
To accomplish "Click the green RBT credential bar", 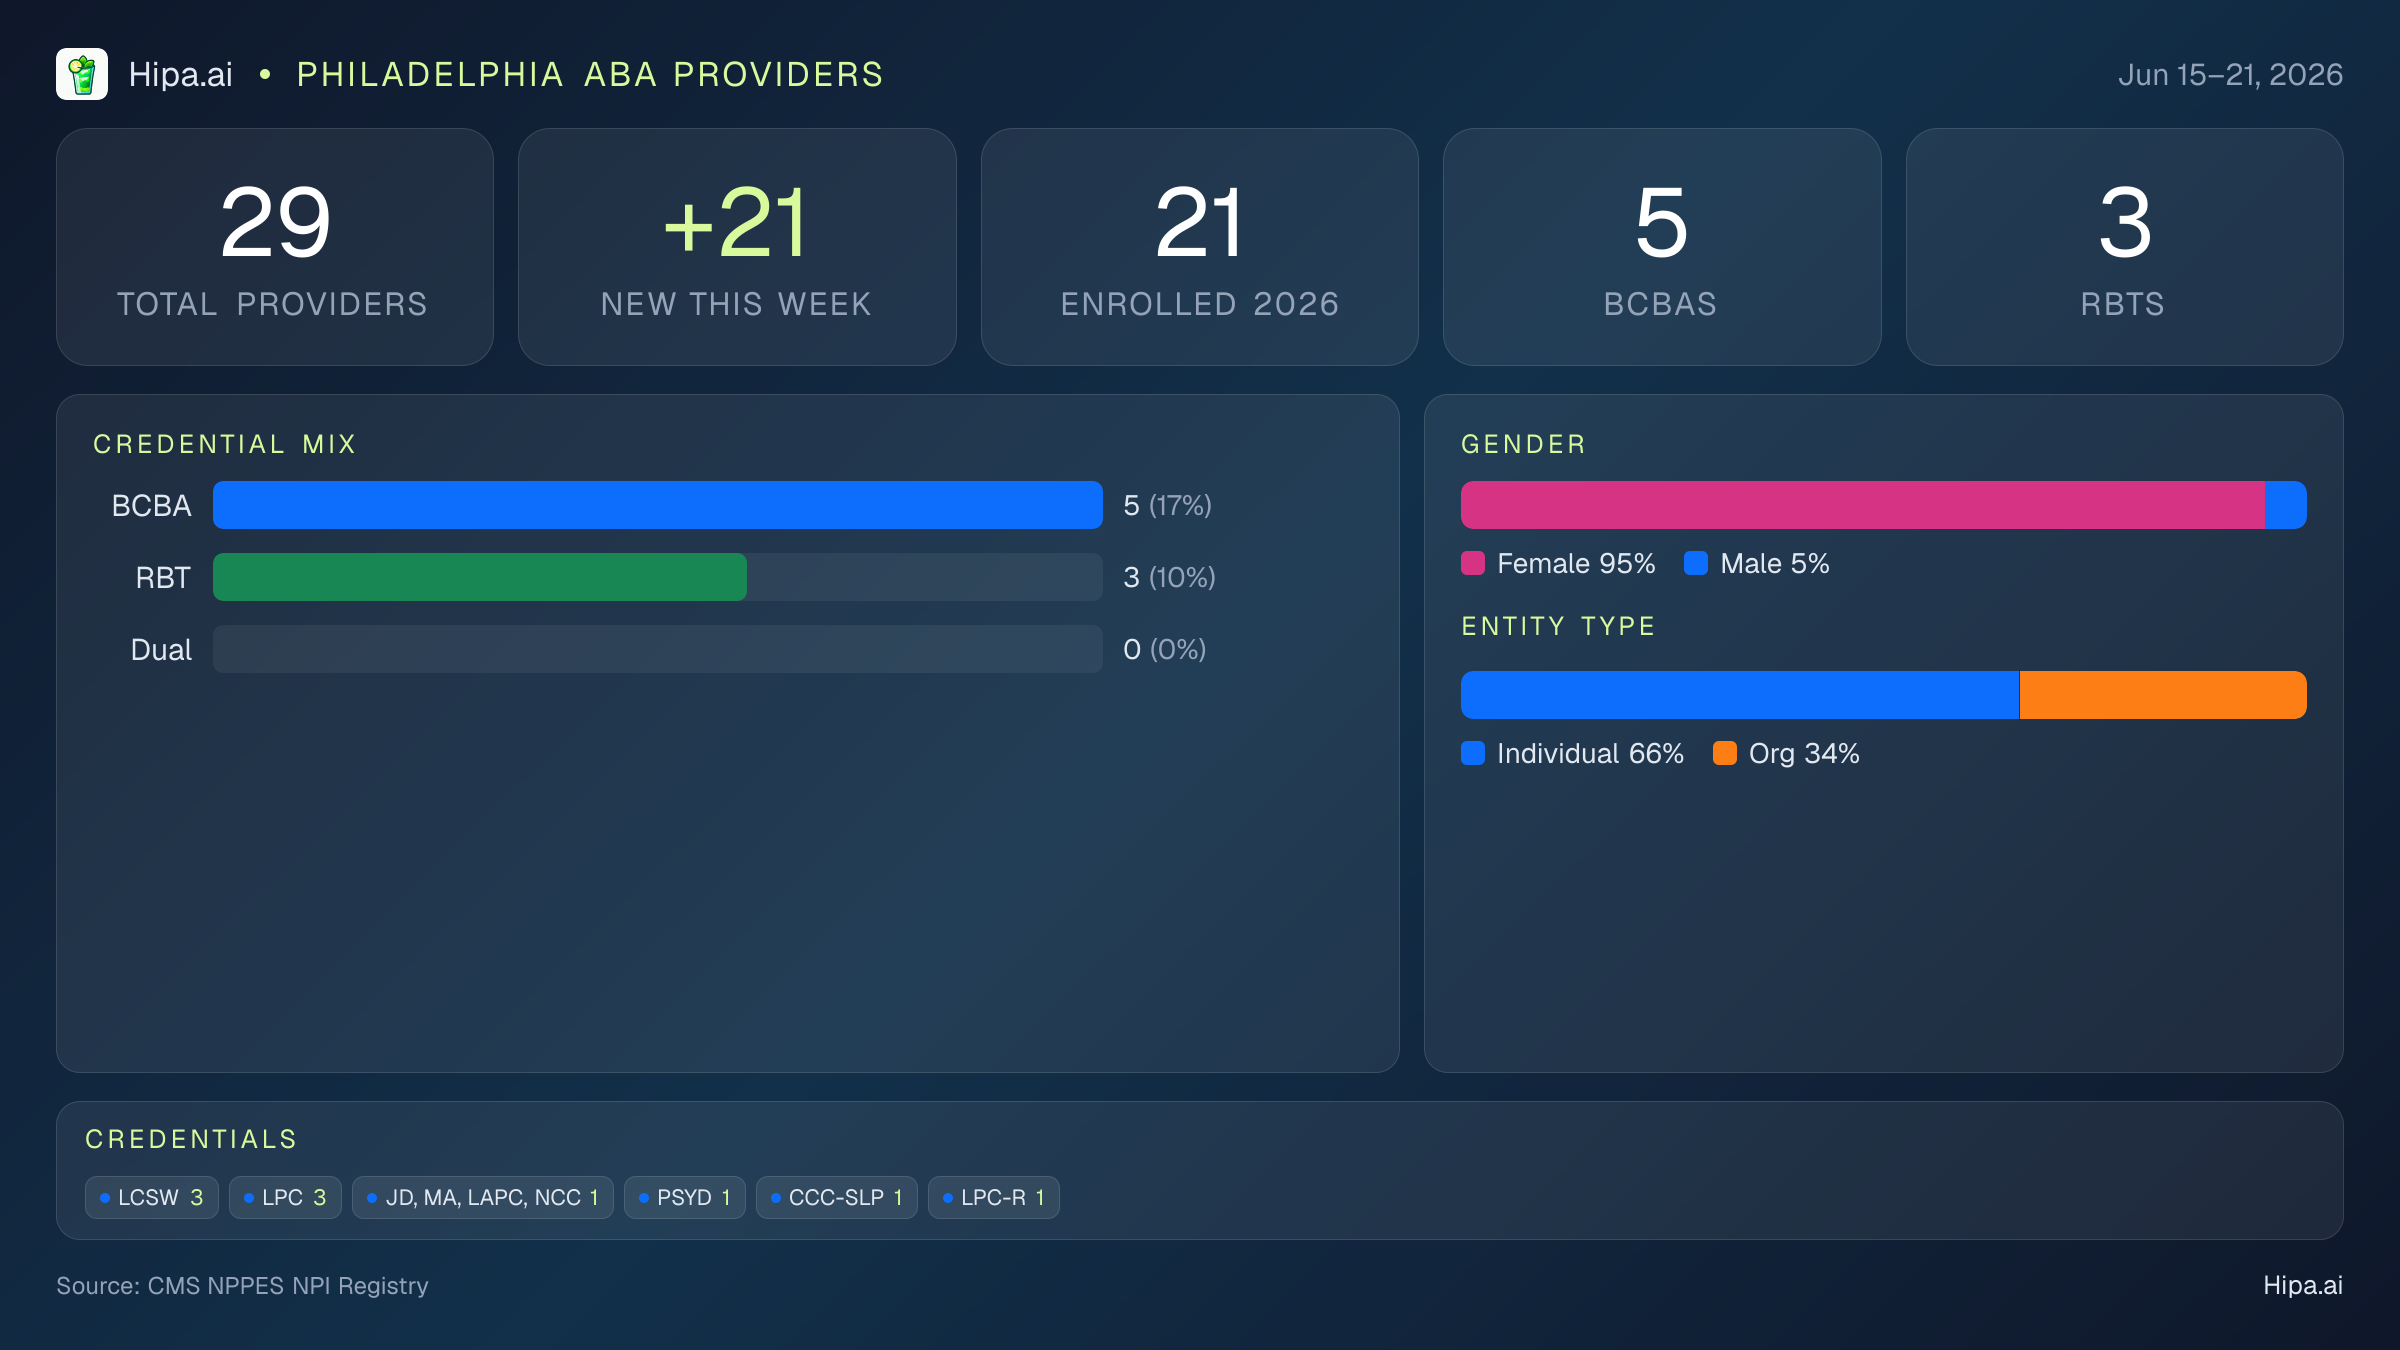I will pyautogui.click(x=480, y=577).
